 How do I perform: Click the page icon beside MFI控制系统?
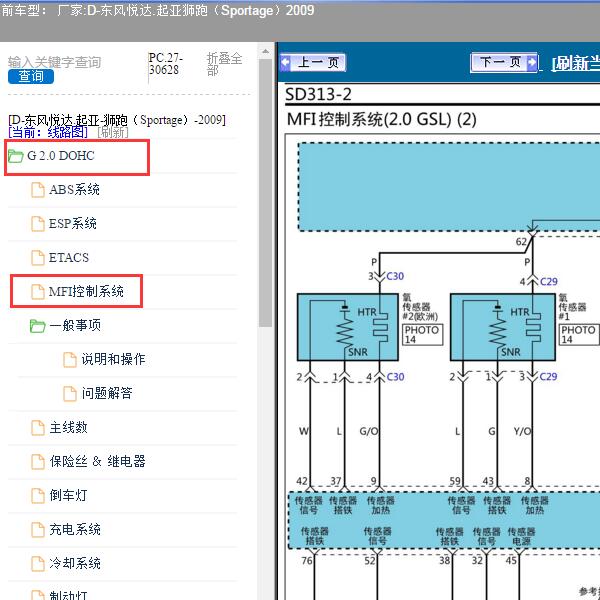(x=38, y=292)
